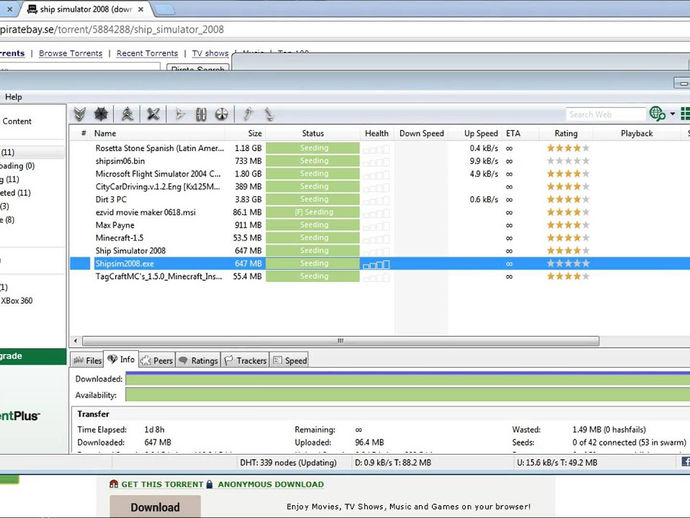Image resolution: width=690 pixels, height=518 pixels.
Task: Click the Stop torrent toolbar icon
Action: coord(221,114)
